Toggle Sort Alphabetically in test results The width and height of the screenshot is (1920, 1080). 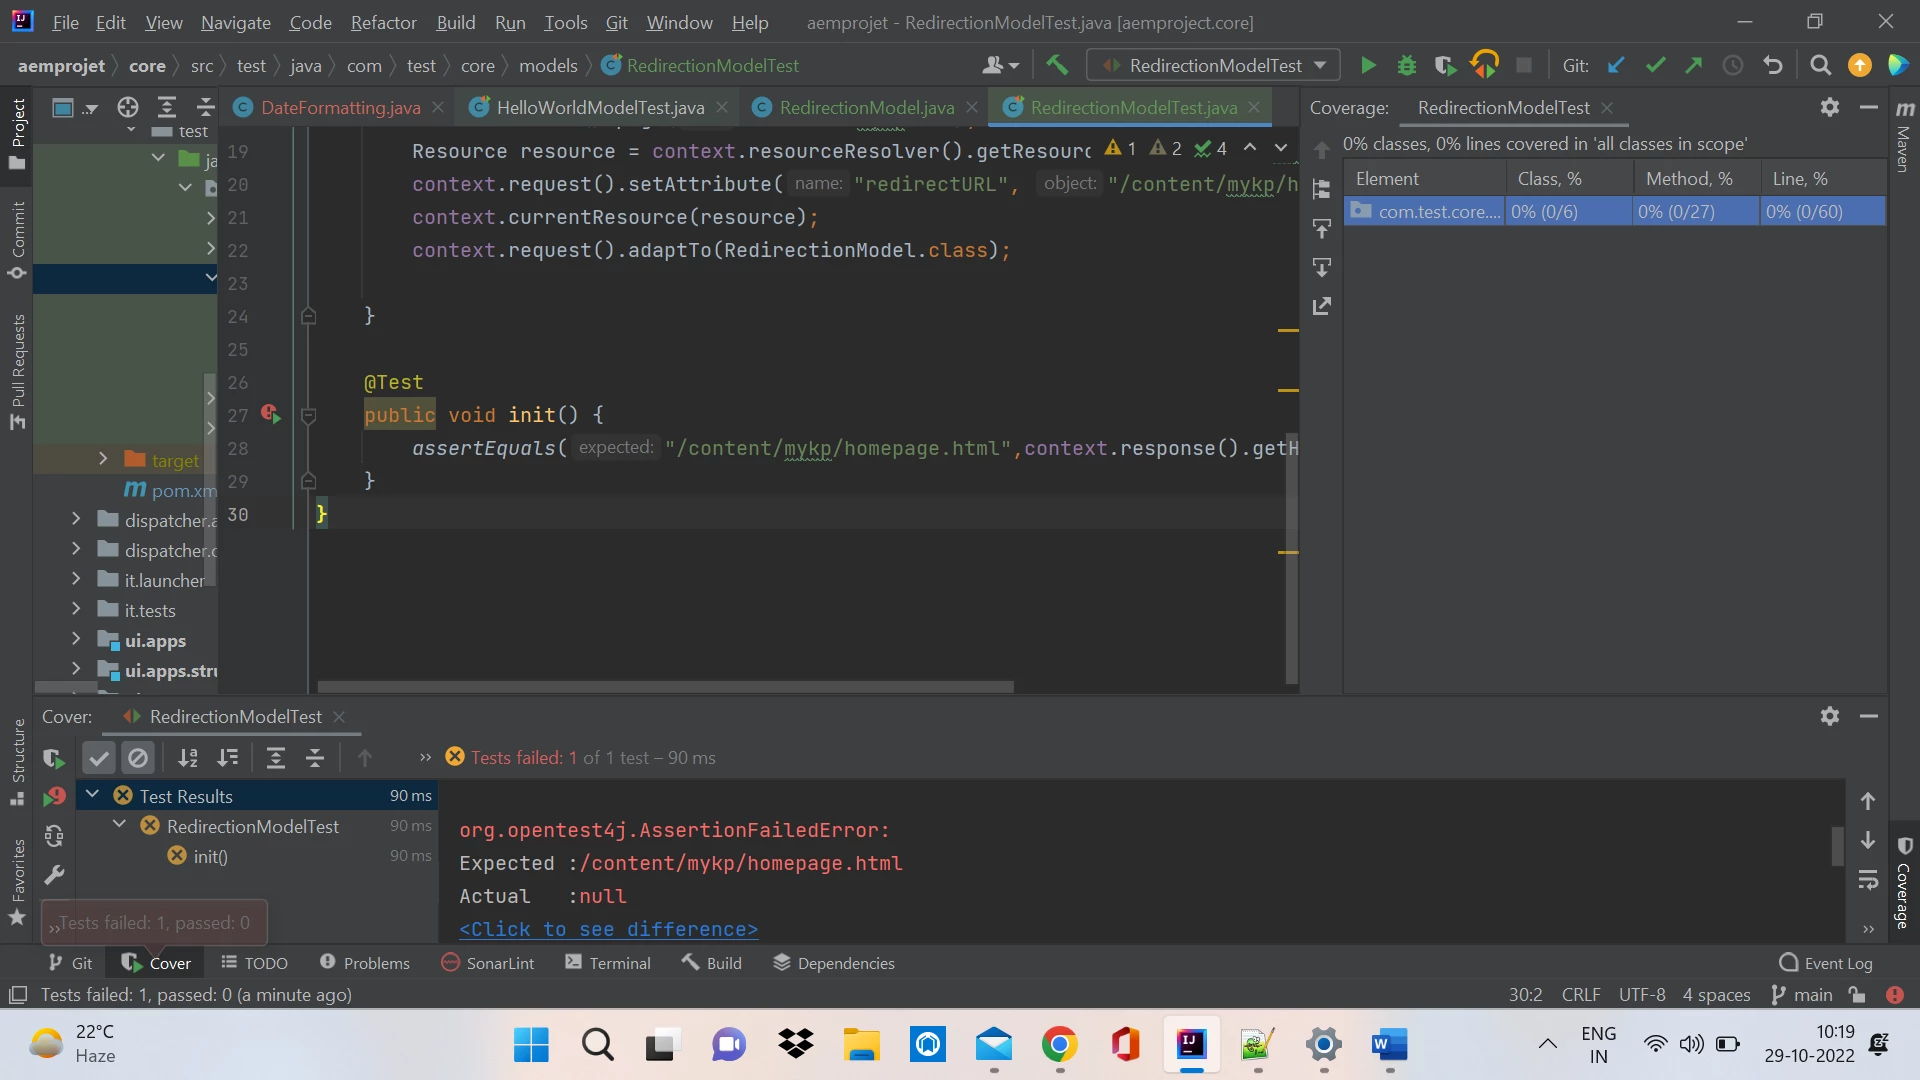188,758
